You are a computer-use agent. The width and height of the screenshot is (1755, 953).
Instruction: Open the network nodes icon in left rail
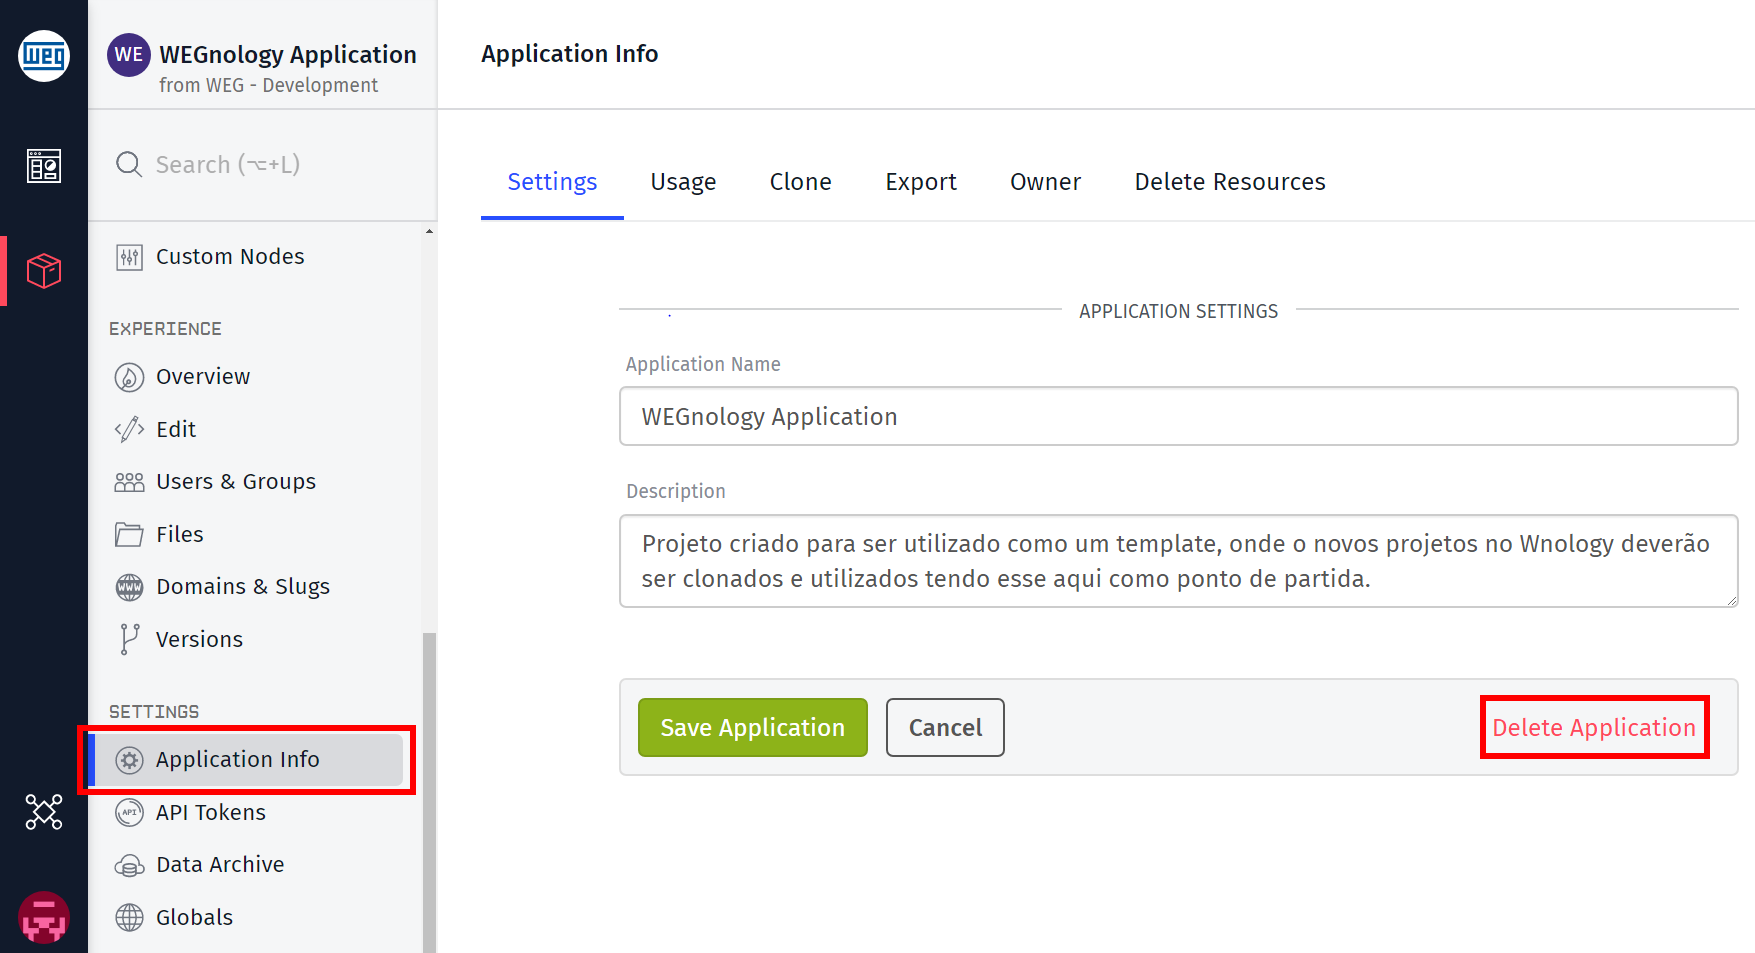point(44,812)
